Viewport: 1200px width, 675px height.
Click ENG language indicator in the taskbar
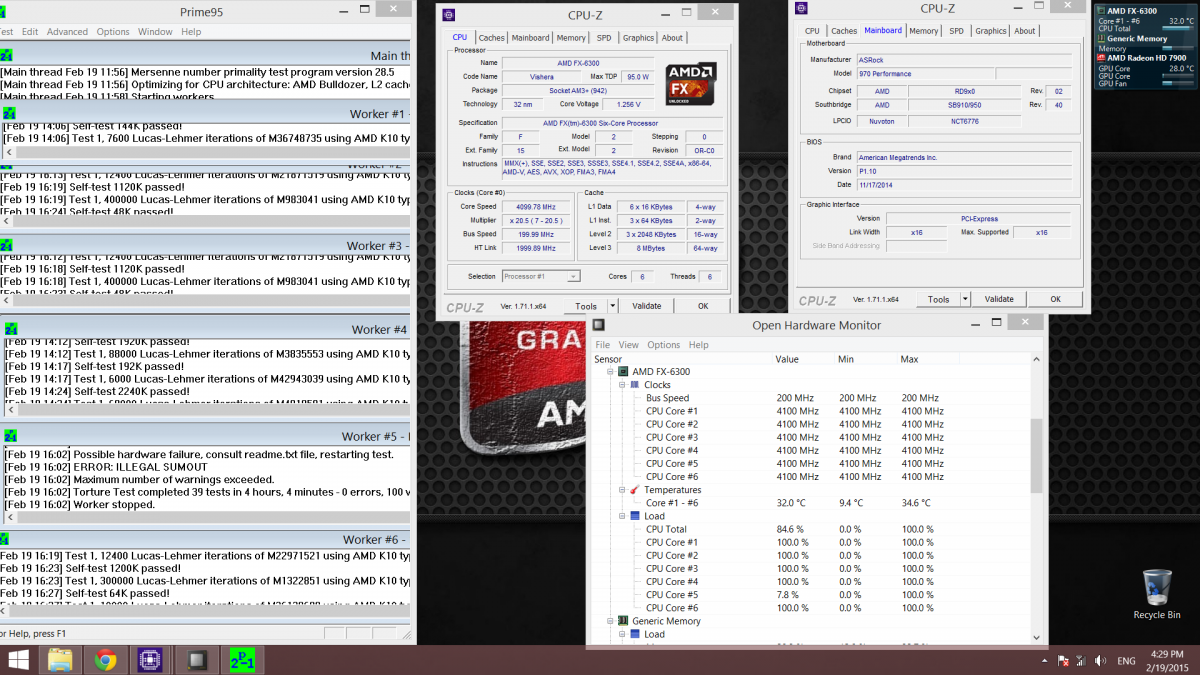coord(1125,661)
